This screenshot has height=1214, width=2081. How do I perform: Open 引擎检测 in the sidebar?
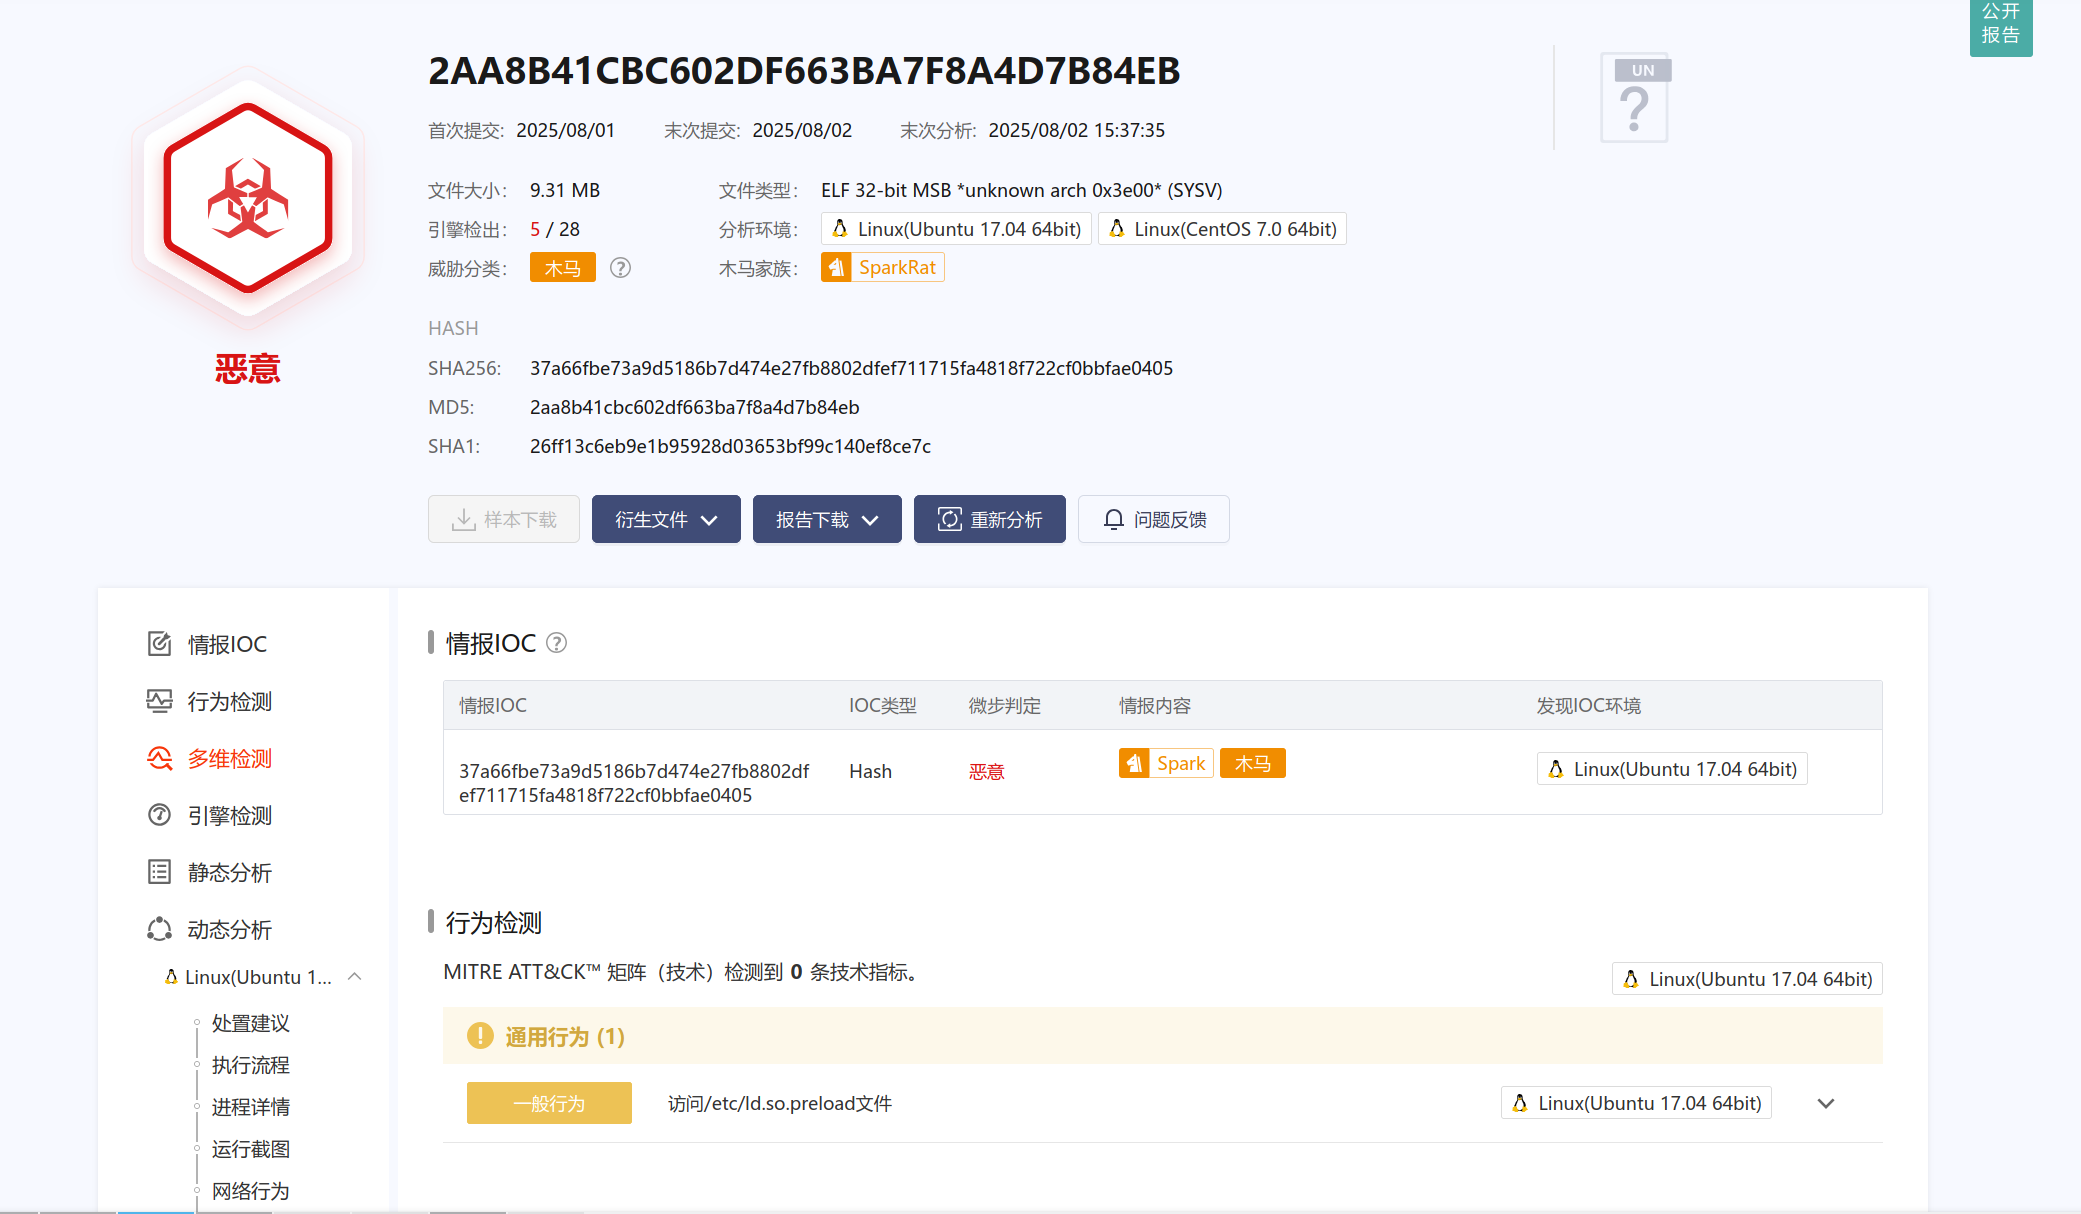pyautogui.click(x=229, y=815)
